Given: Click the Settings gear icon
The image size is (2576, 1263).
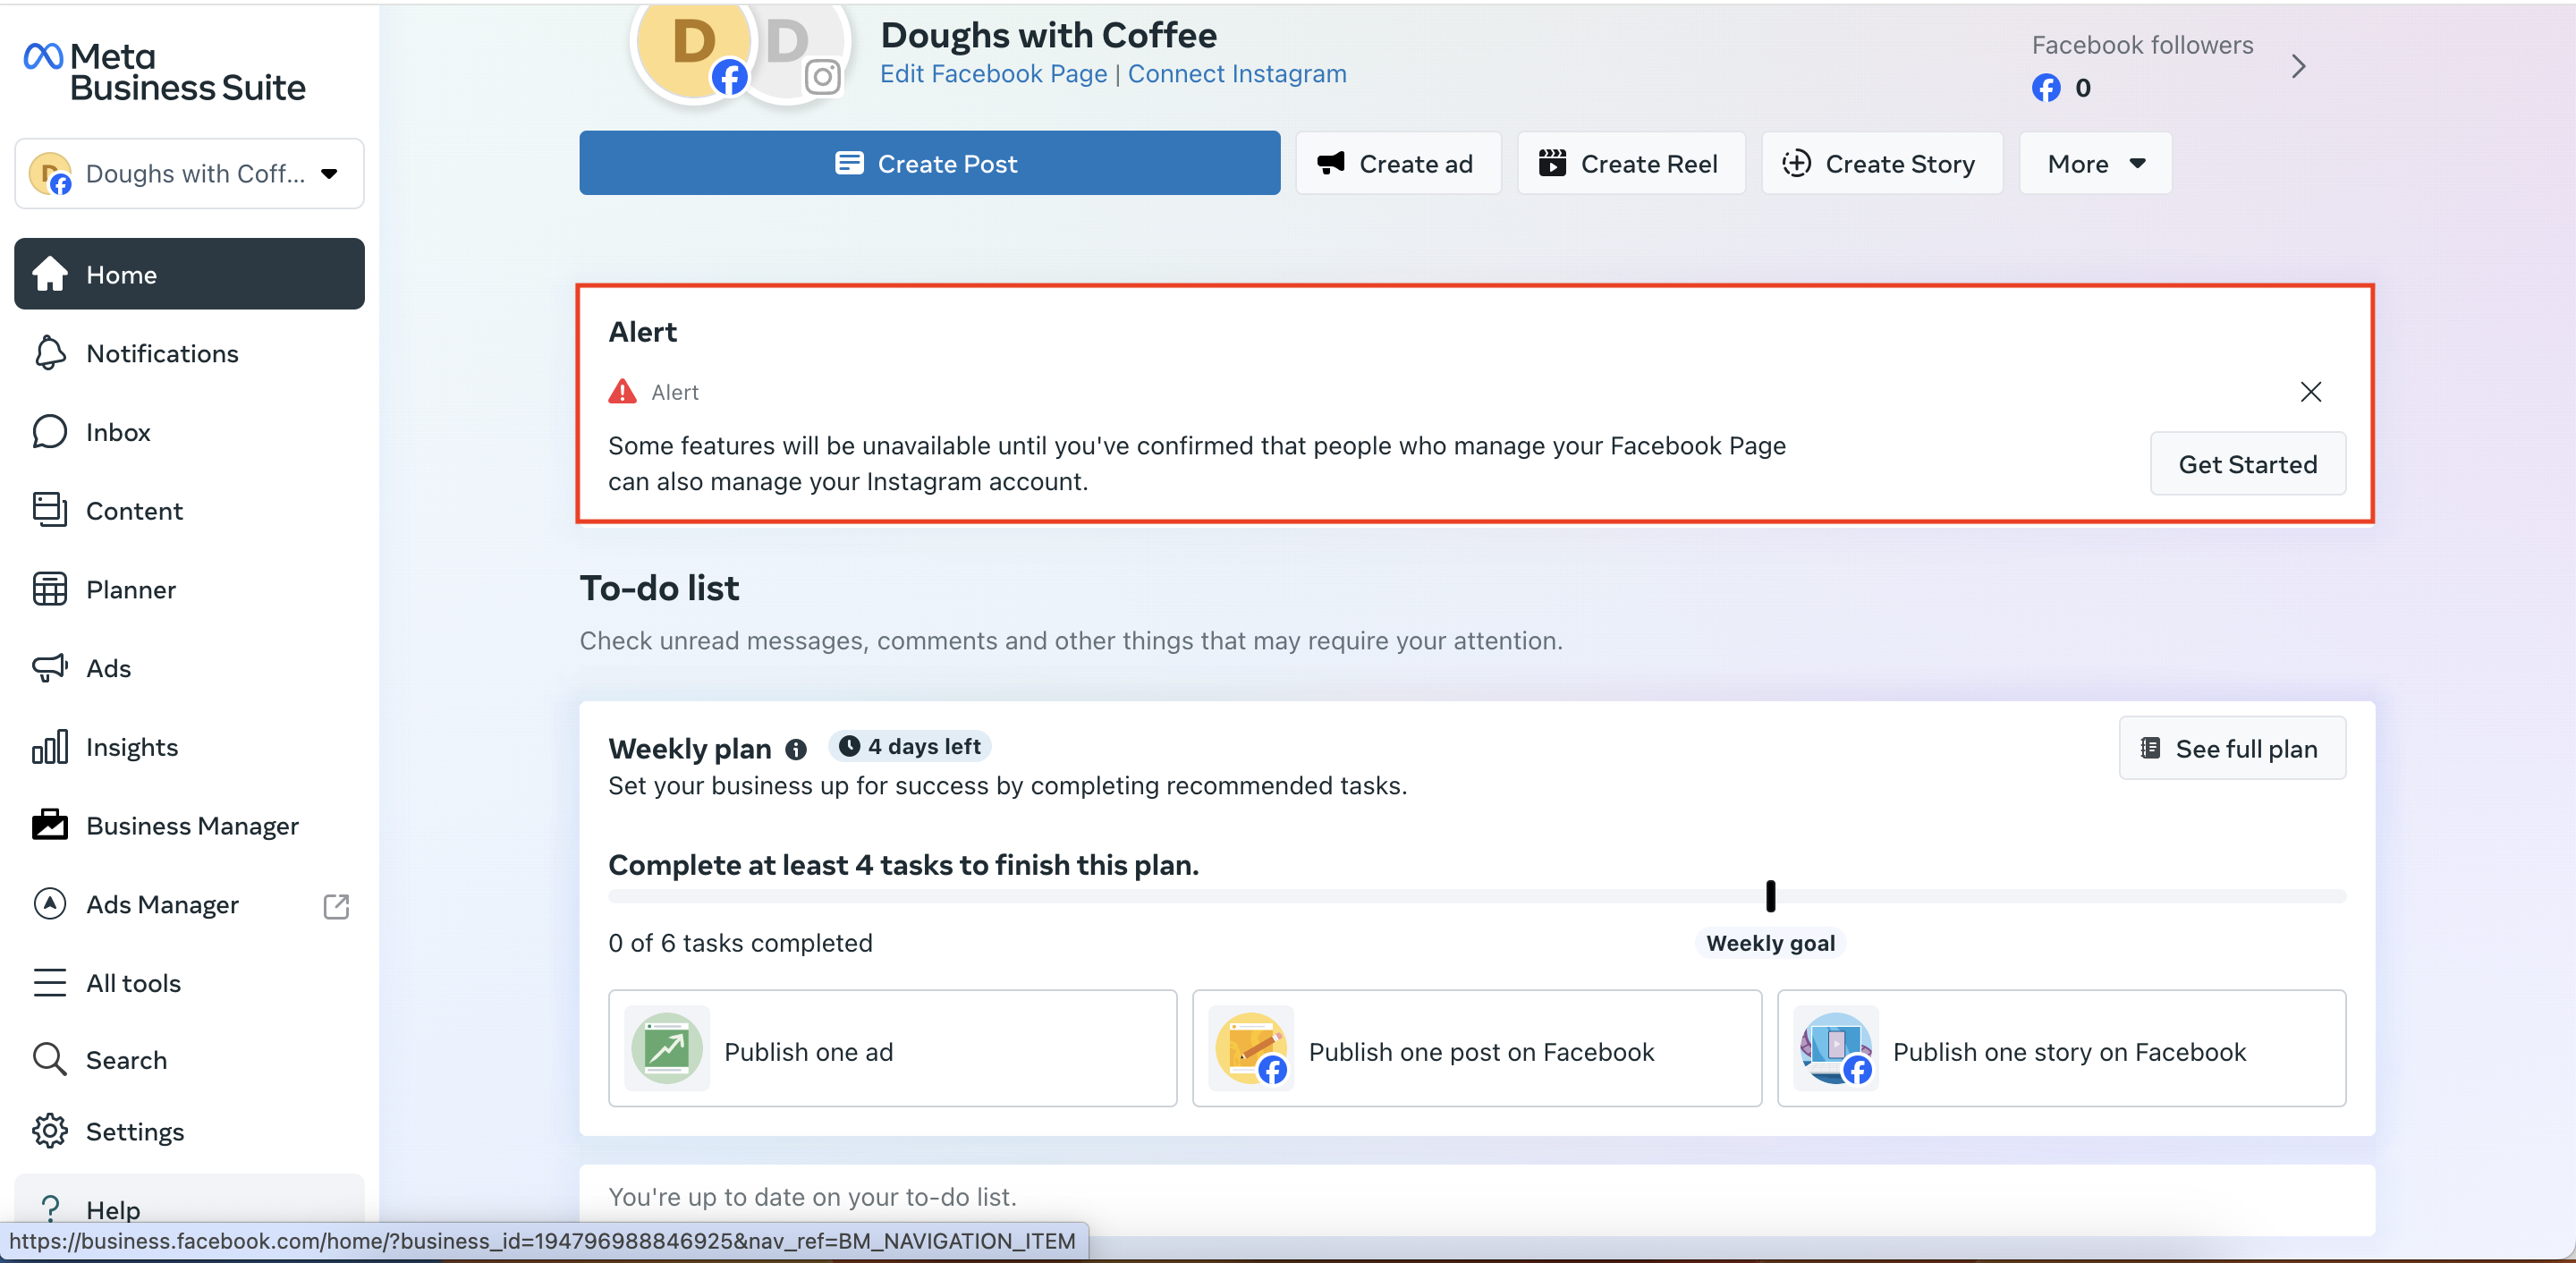Looking at the screenshot, I should (x=49, y=1131).
